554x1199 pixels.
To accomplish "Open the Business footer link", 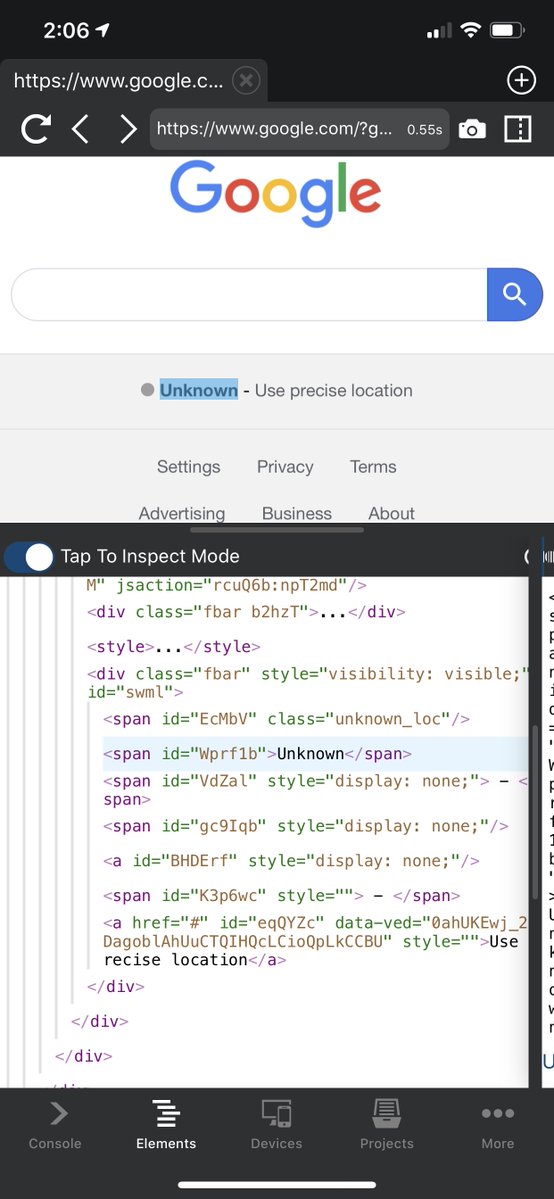I will (297, 513).
